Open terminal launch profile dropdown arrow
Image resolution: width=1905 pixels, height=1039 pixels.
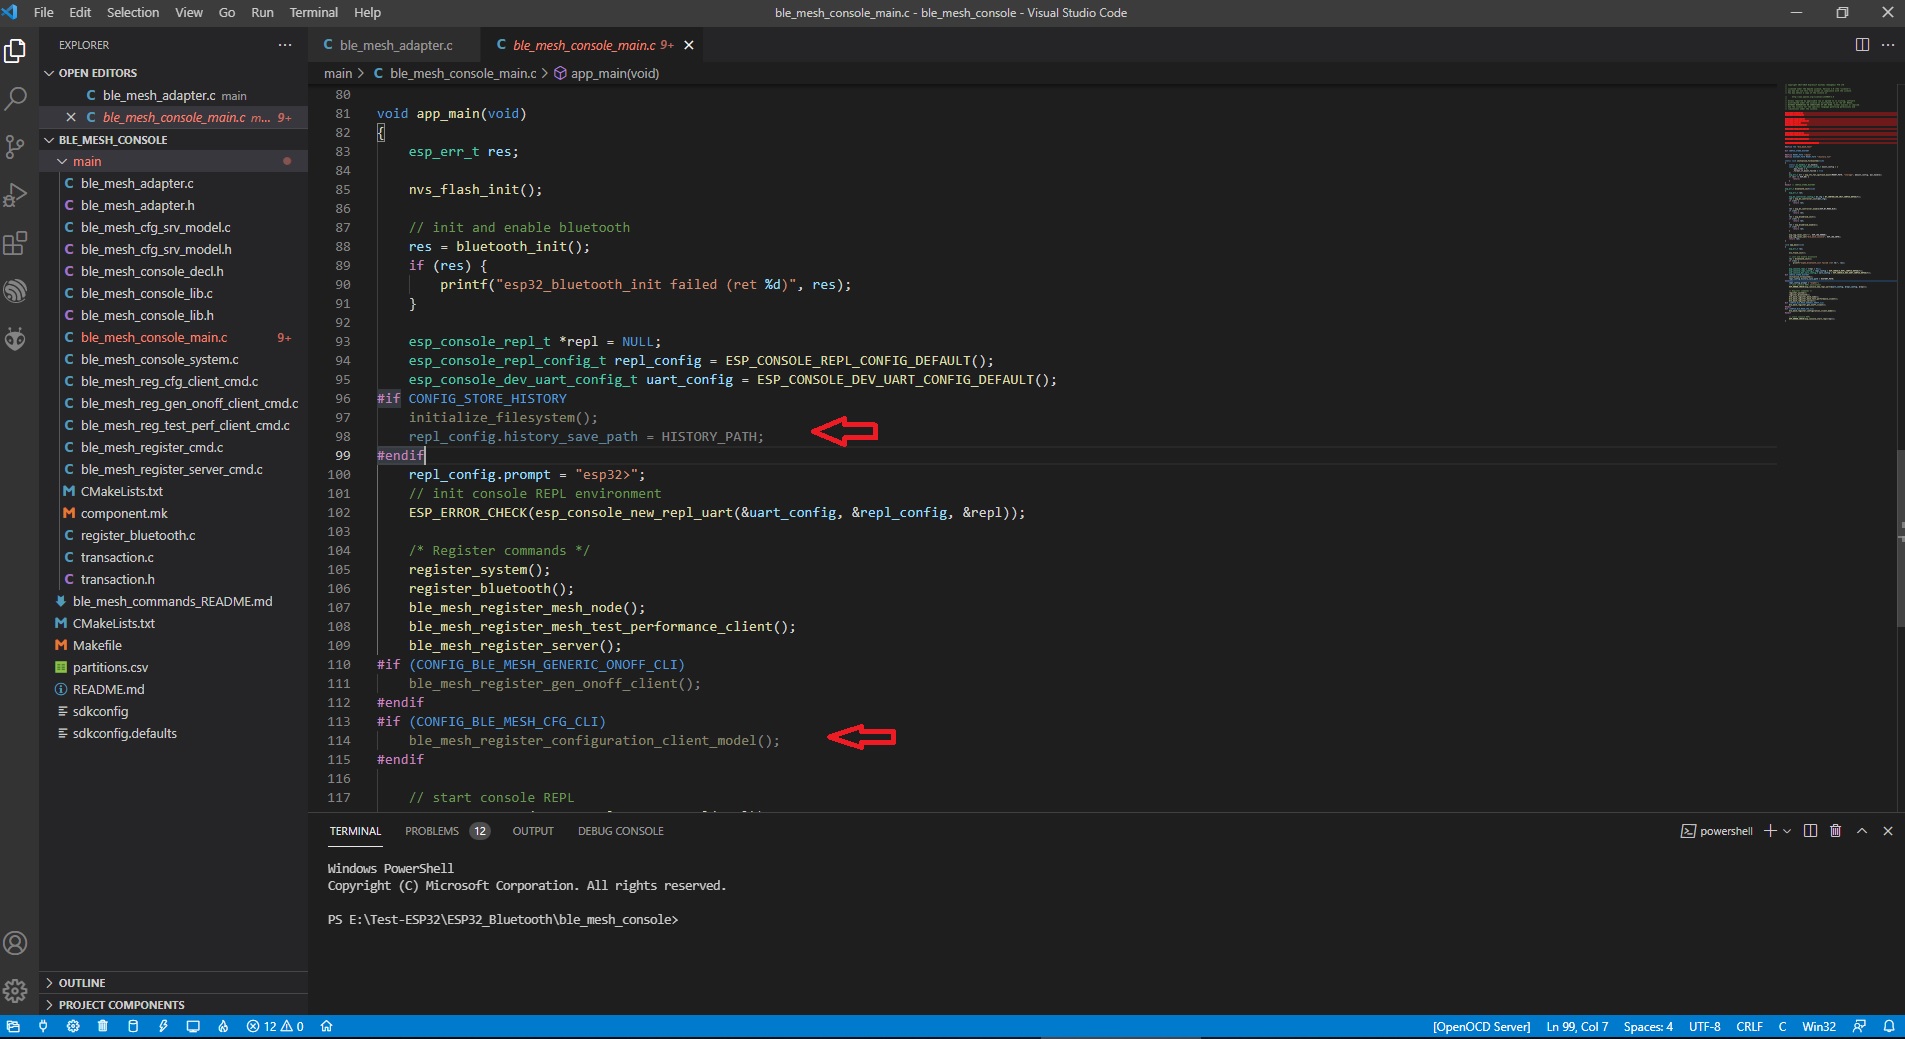[1787, 831]
